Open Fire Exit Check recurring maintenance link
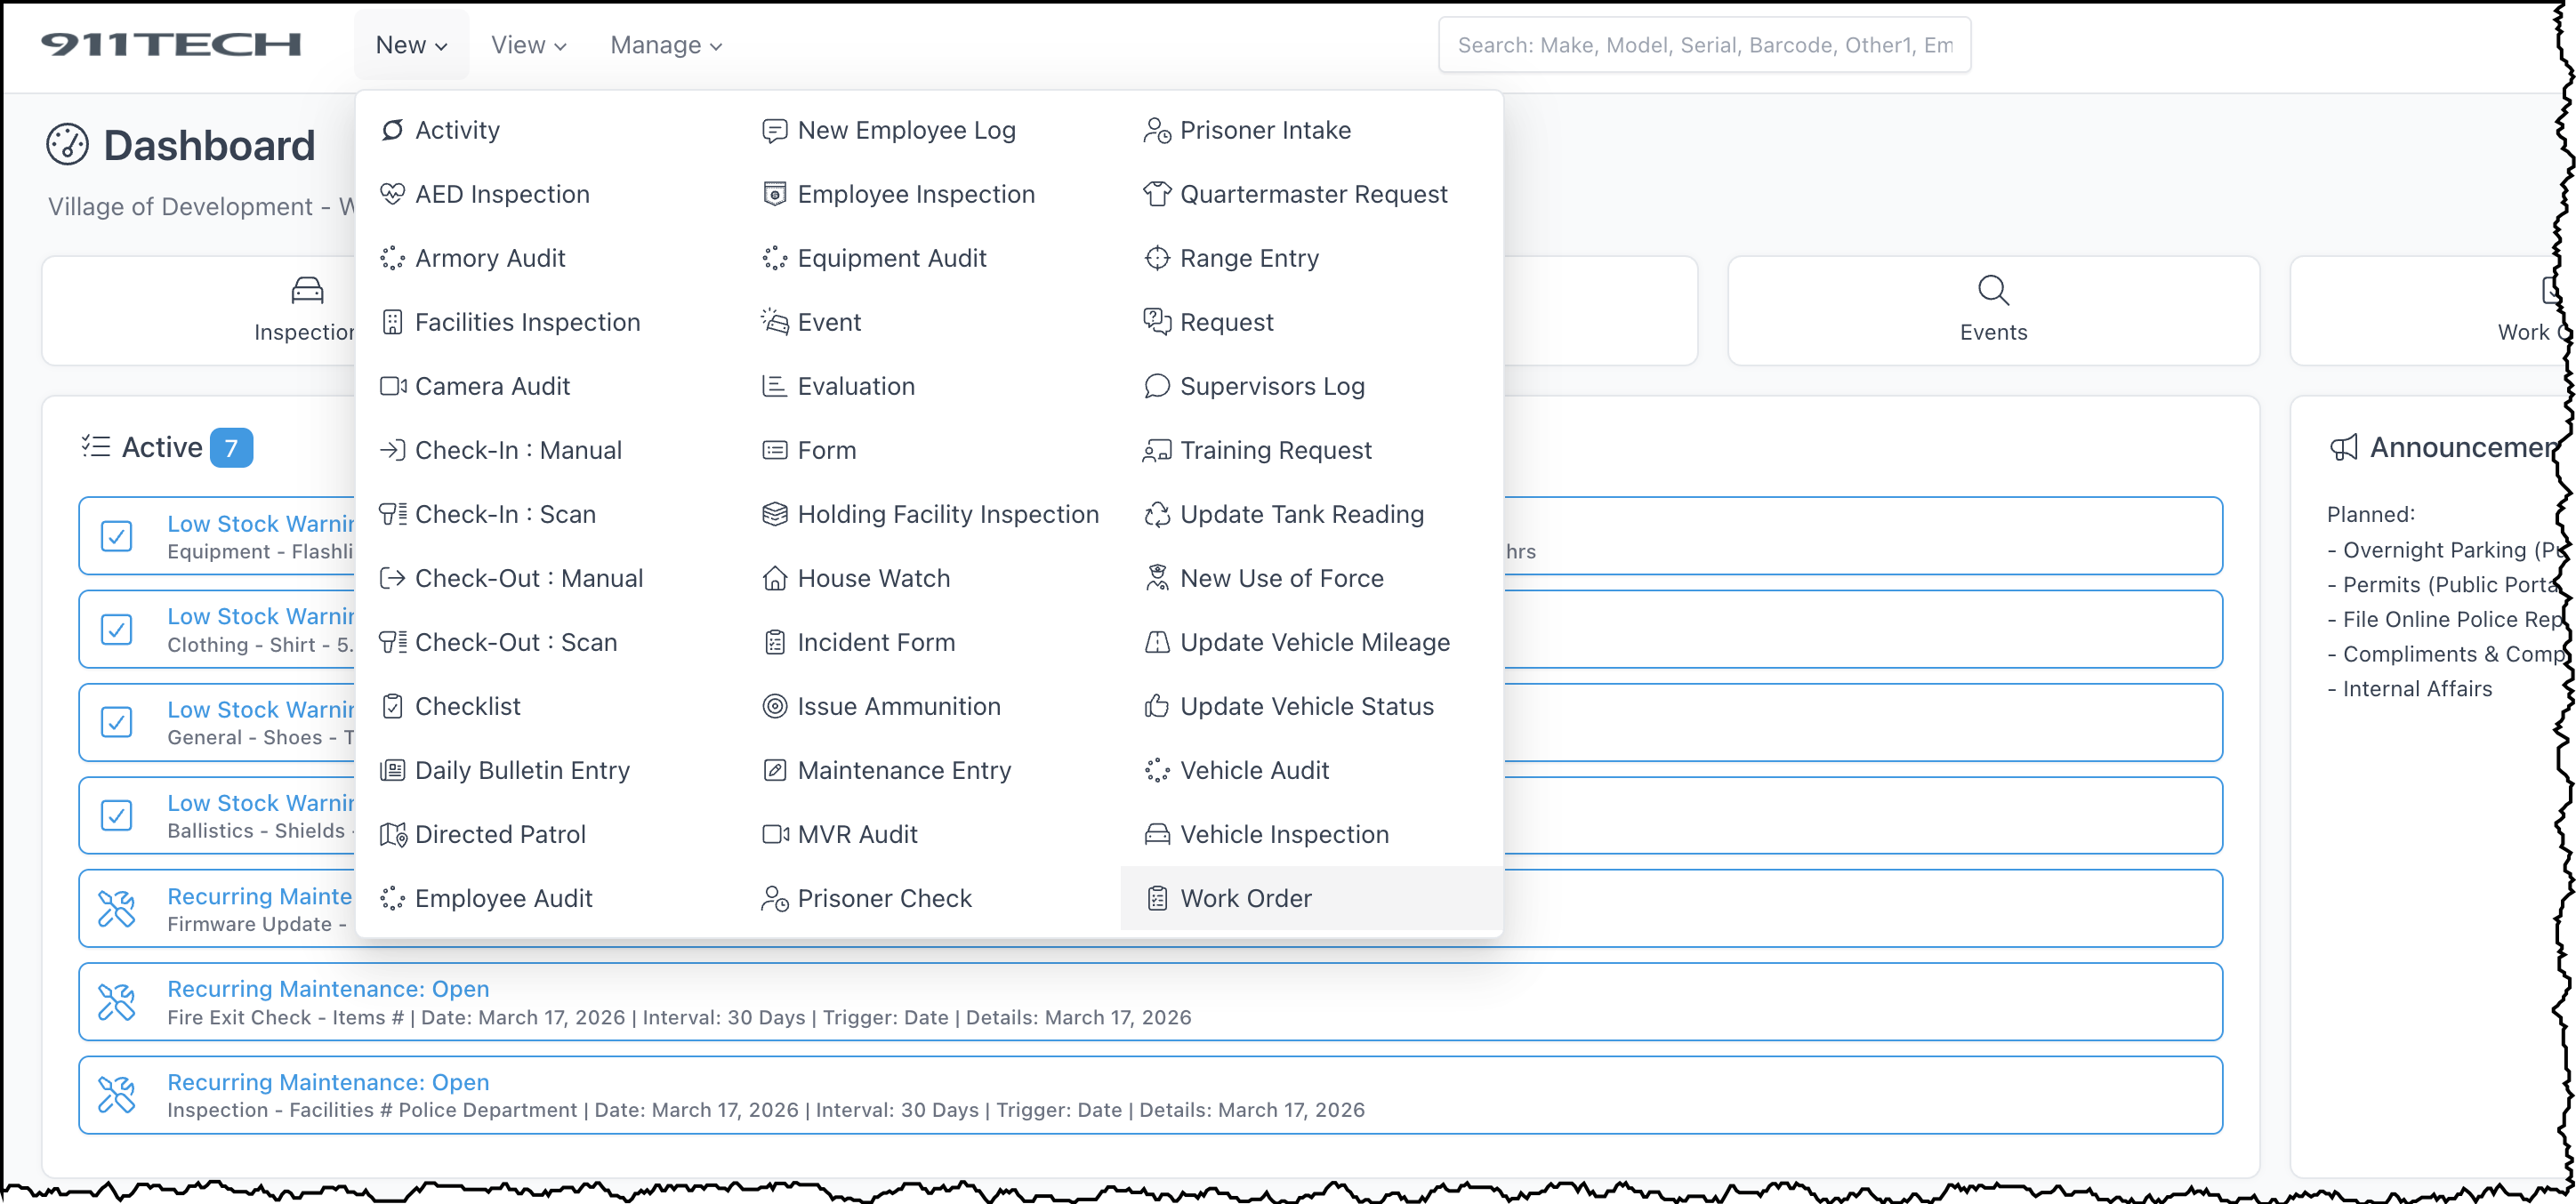Image resolution: width=2576 pixels, height=1204 pixels. pyautogui.click(x=328, y=988)
